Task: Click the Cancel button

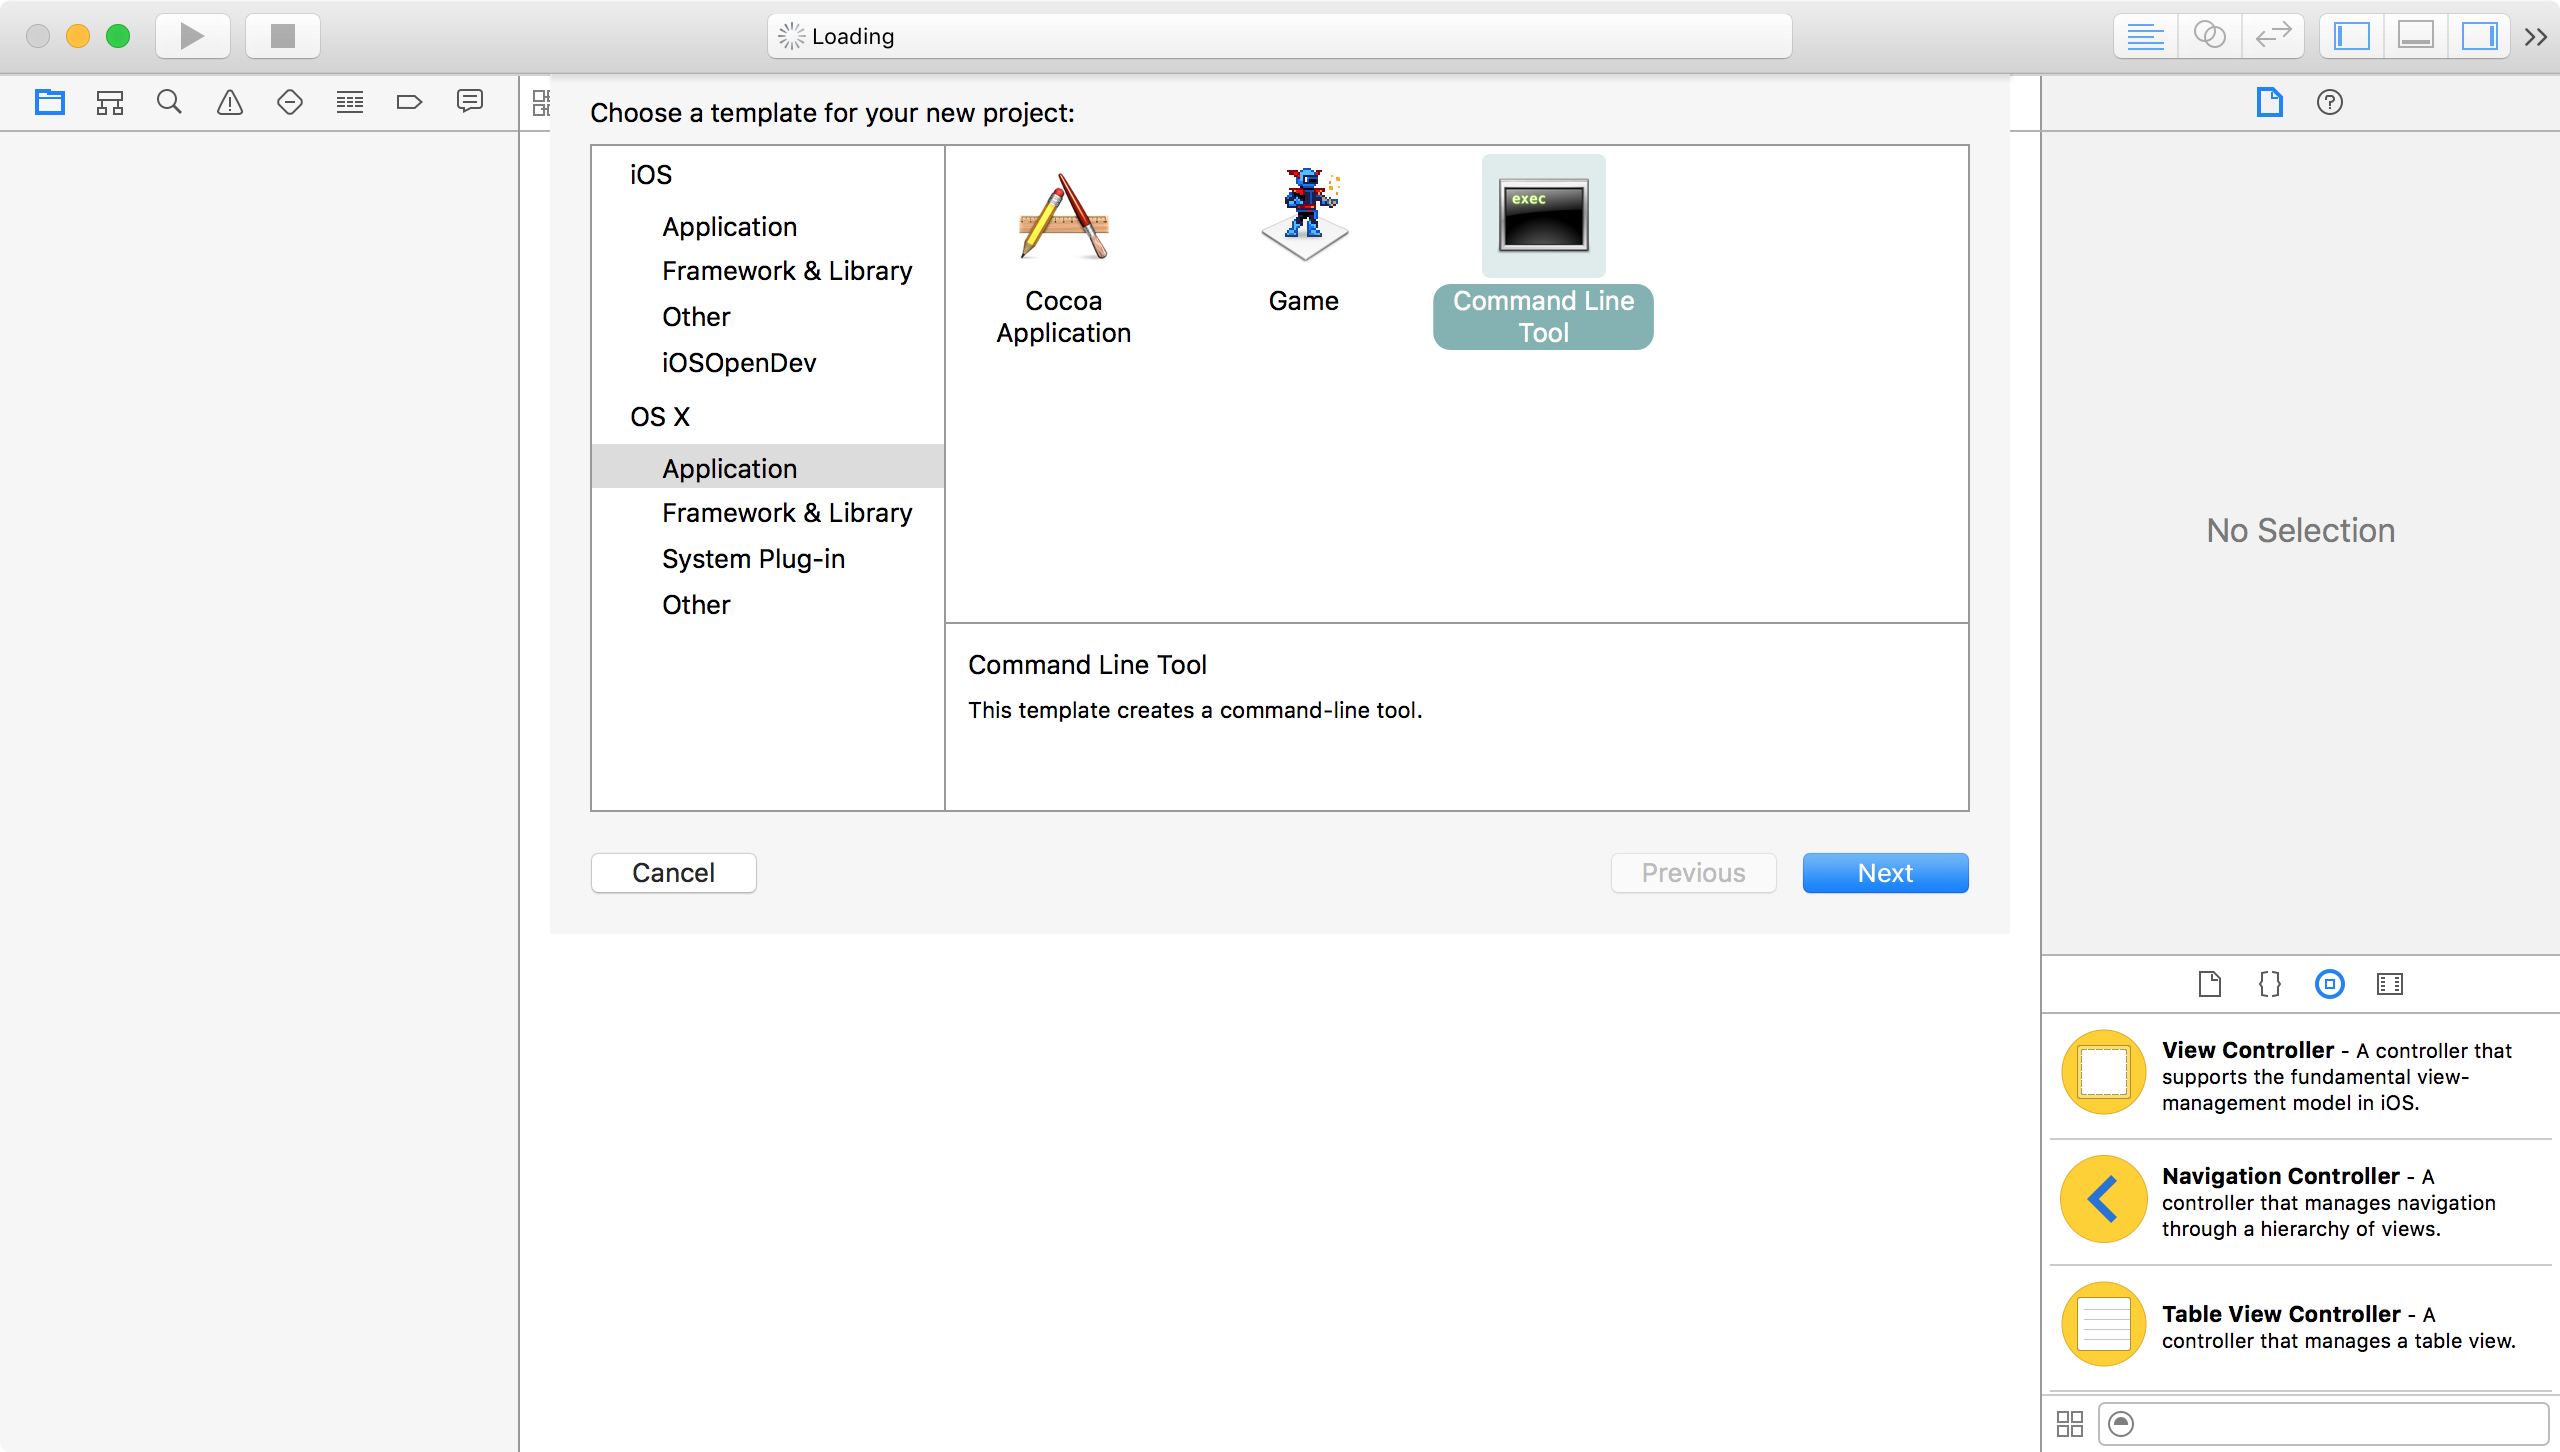Action: tap(673, 873)
